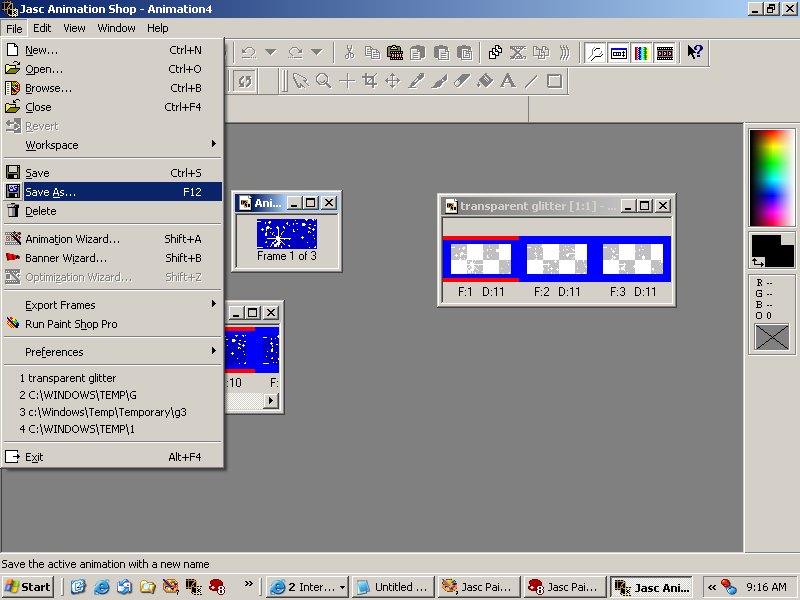Select the Zoom magnifier tool
The height and width of the screenshot is (600, 800).
click(x=323, y=81)
